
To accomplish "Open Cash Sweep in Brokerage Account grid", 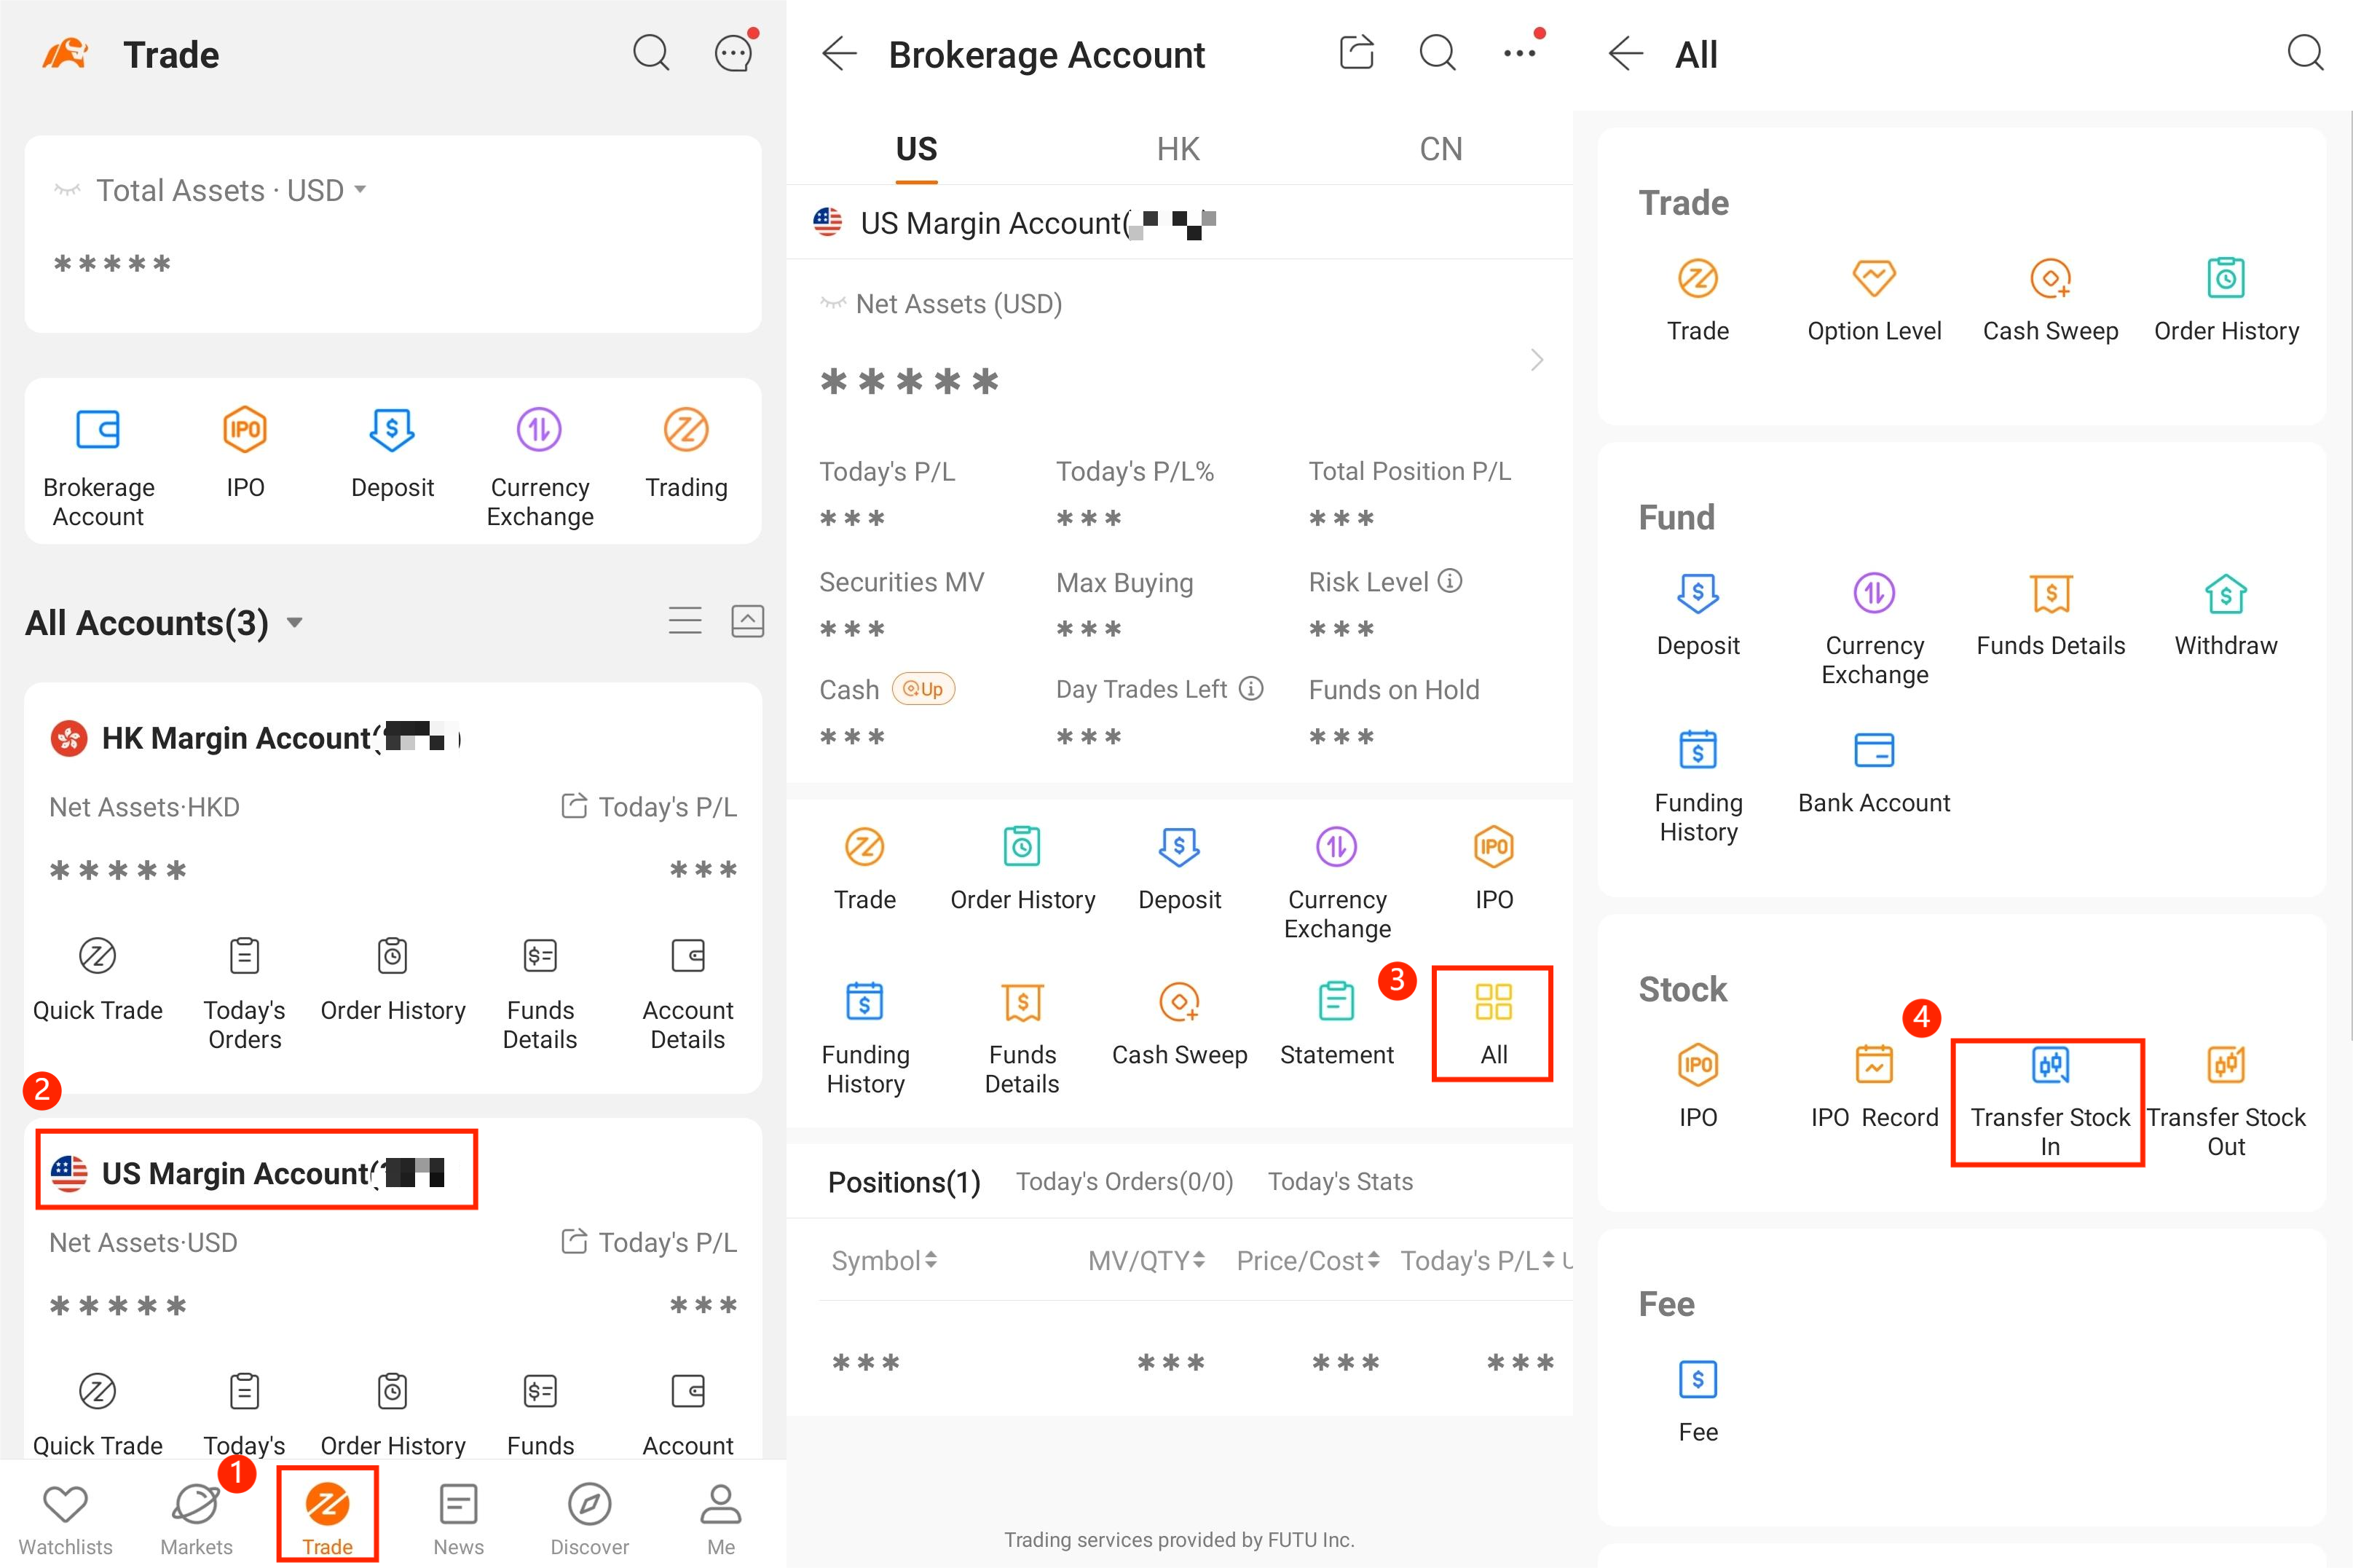I will point(1179,1024).
